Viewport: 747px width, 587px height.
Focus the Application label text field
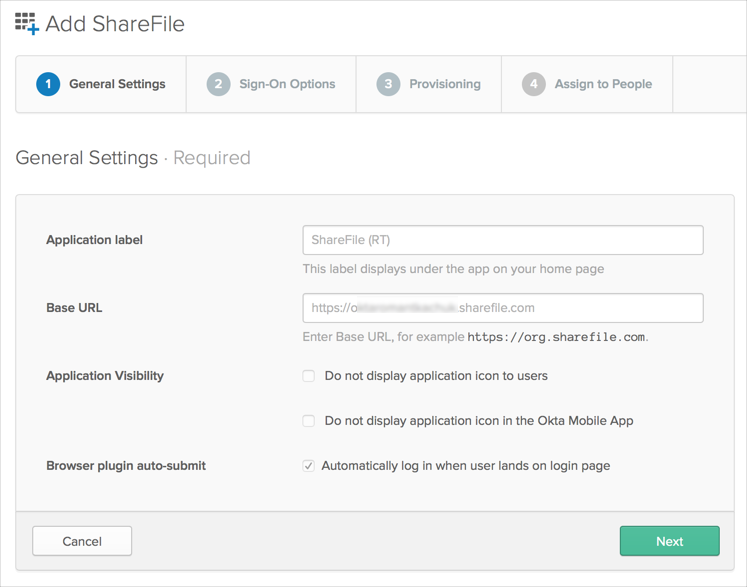tap(502, 240)
